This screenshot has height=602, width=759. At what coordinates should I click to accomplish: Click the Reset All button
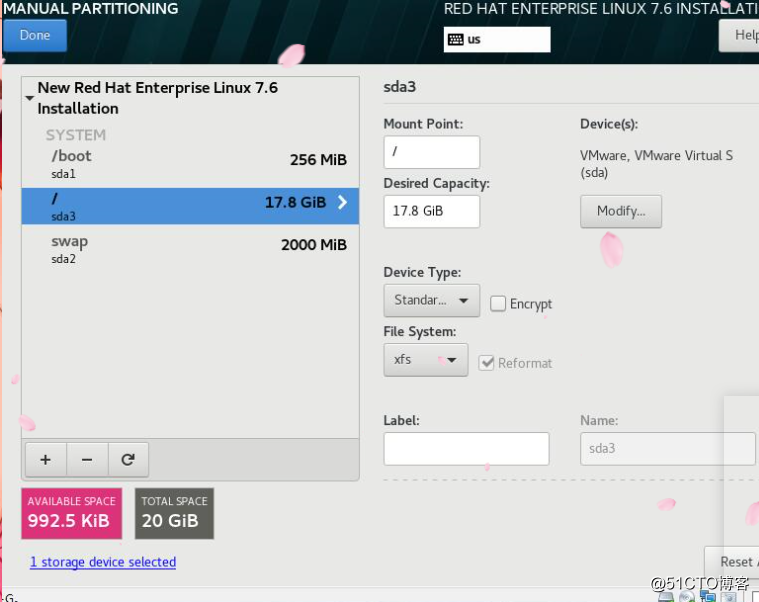click(732, 561)
